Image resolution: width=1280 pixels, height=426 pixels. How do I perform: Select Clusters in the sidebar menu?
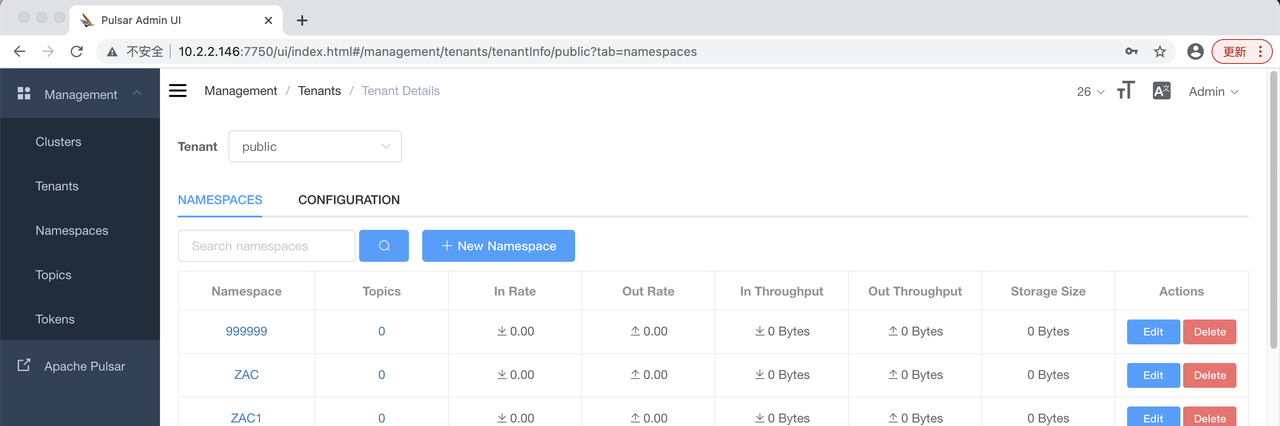(59, 142)
